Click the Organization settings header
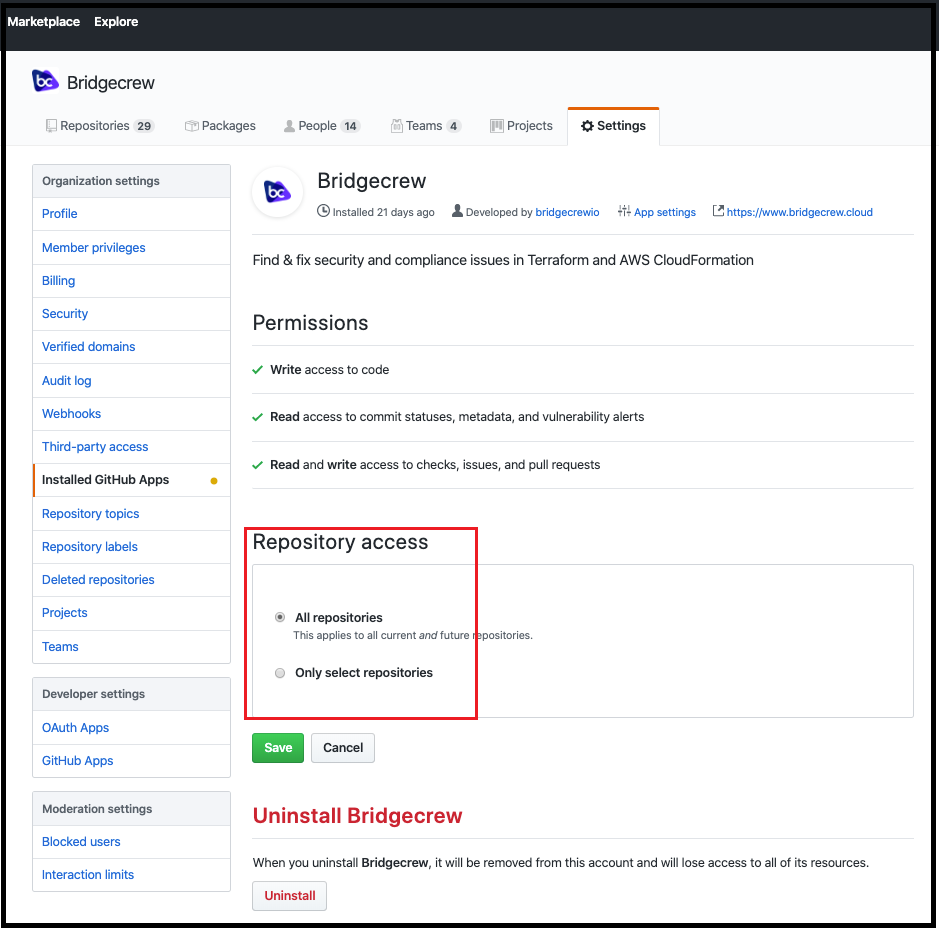The height and width of the screenshot is (929, 939). click(x=132, y=181)
